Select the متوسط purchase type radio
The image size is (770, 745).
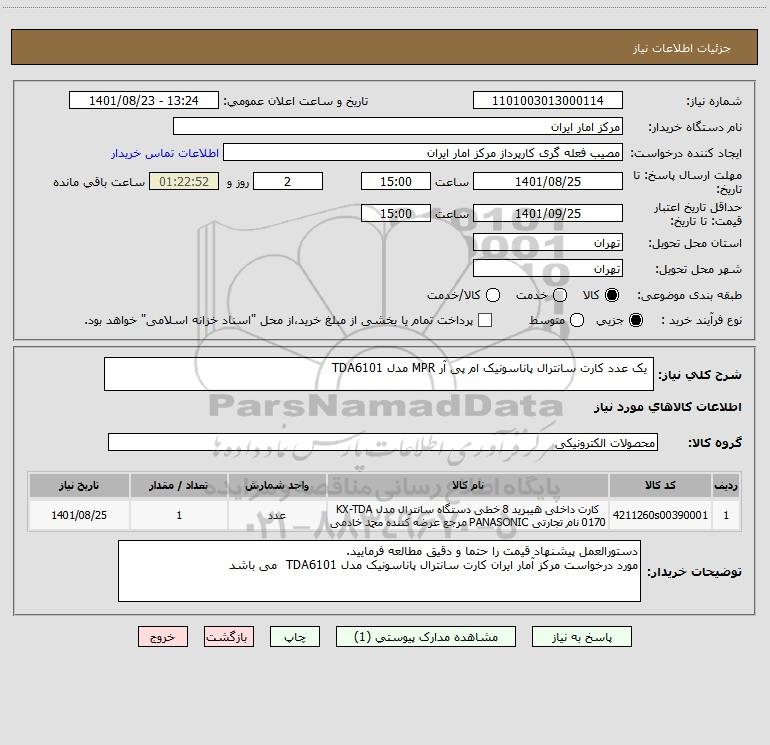(x=577, y=320)
